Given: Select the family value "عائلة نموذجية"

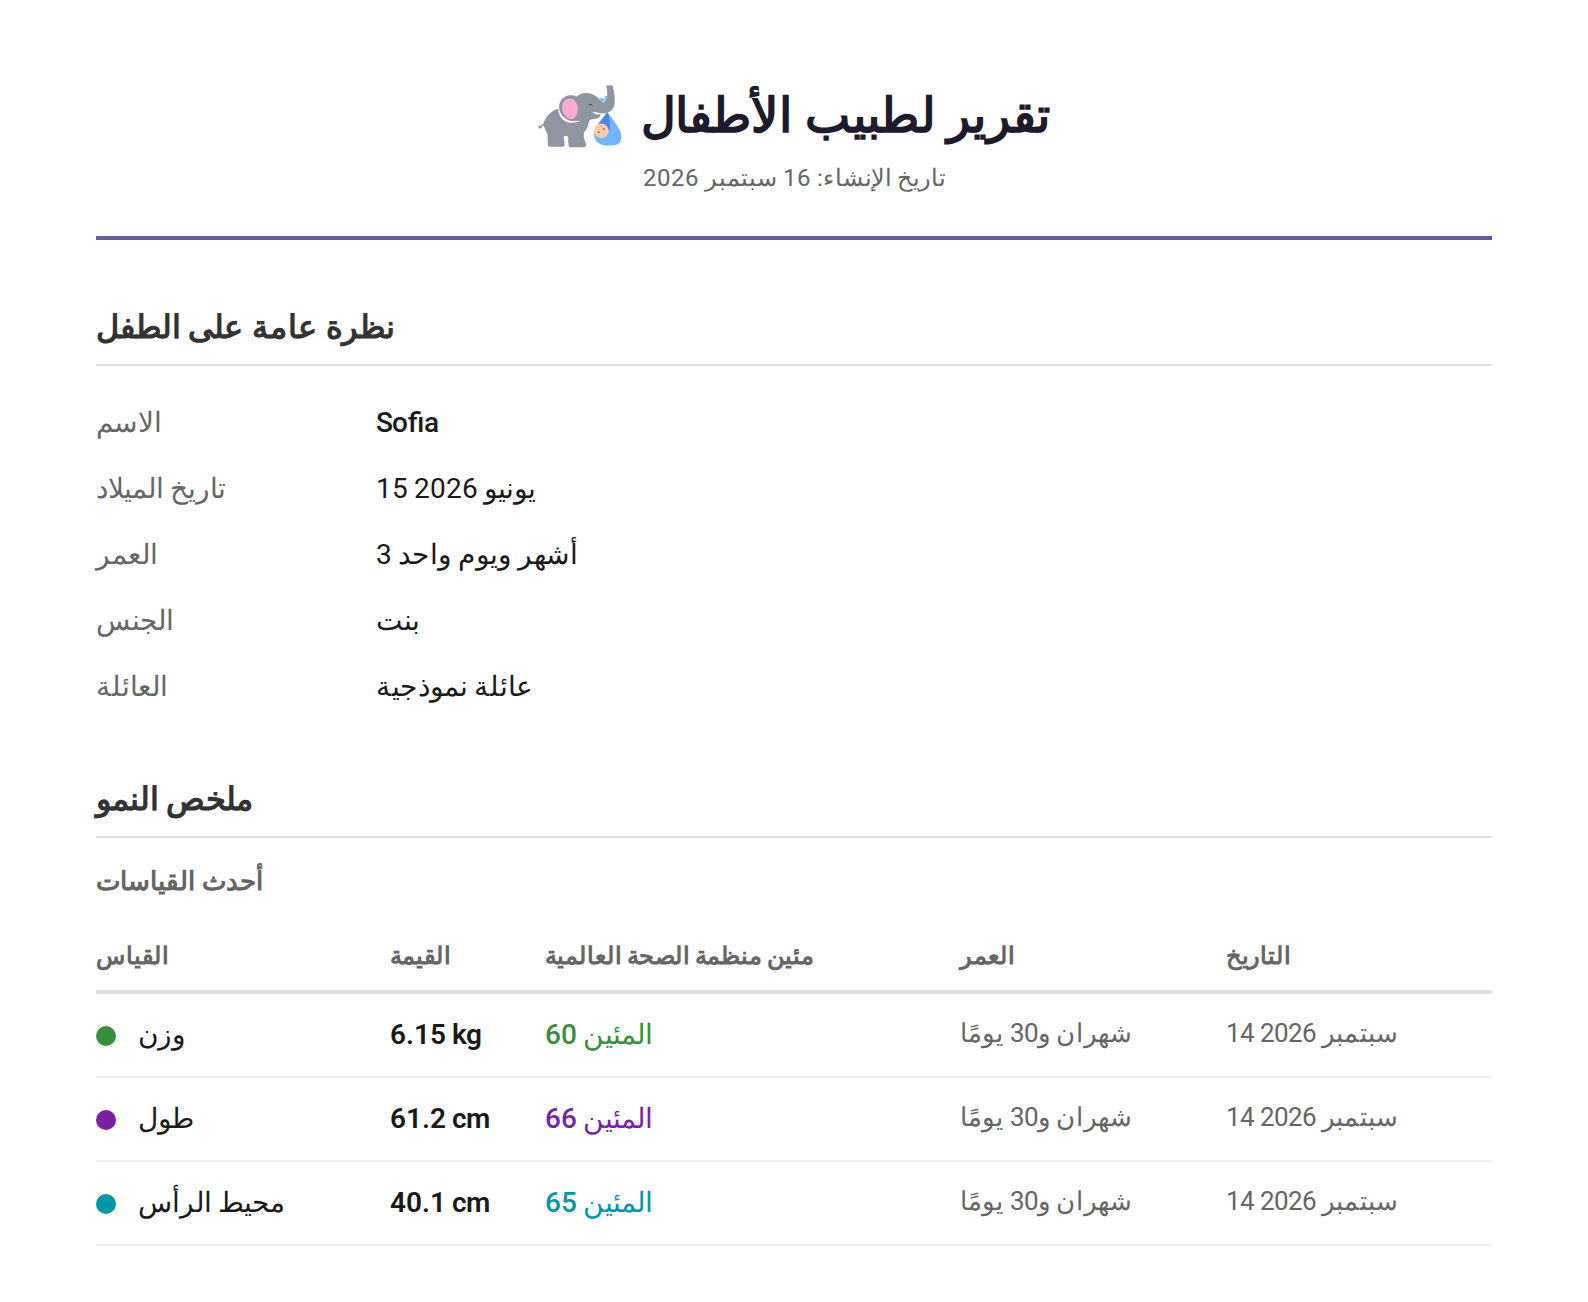Looking at the screenshot, I should click(x=454, y=687).
